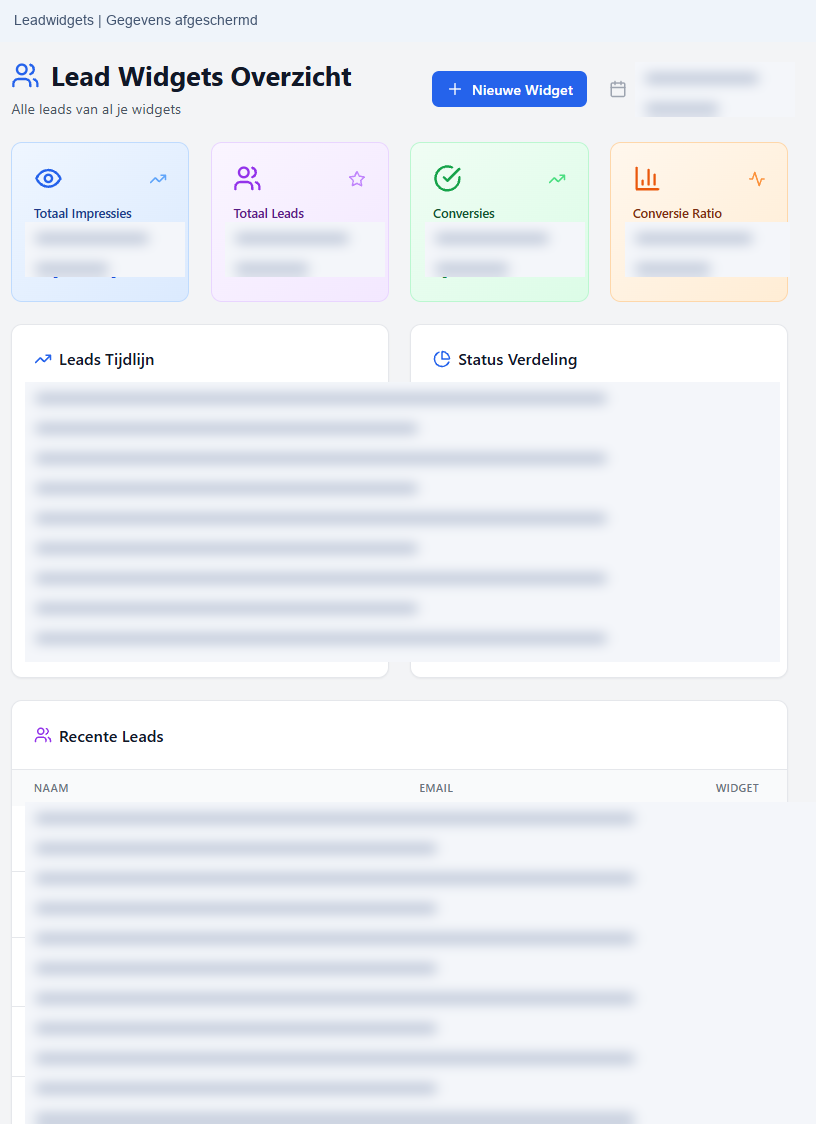The height and width of the screenshot is (1124, 816).
Task: Click the users icon next to Recente Leads
Action: pos(43,735)
